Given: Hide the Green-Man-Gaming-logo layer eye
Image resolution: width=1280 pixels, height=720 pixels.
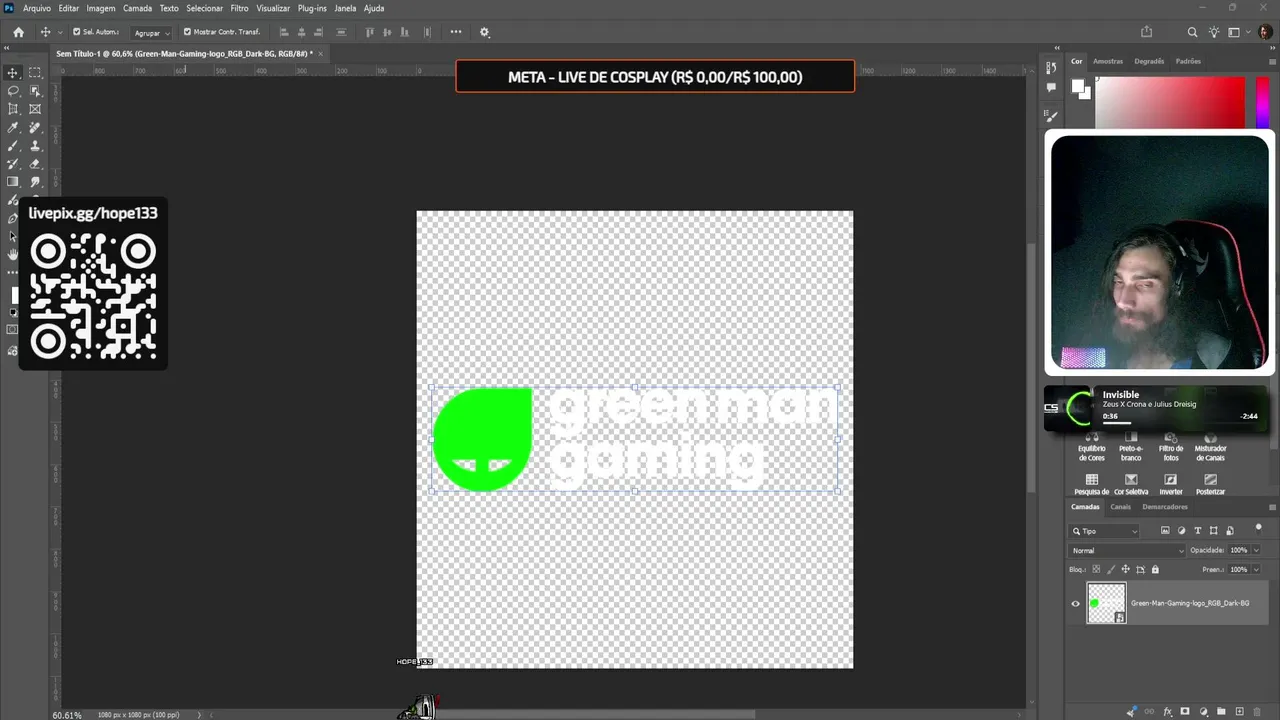Looking at the screenshot, I should point(1076,603).
